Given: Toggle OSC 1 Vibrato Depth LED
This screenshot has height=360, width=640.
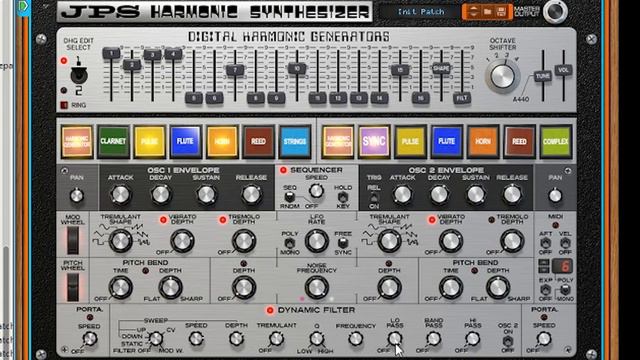Looking at the screenshot, I should (x=163, y=220).
